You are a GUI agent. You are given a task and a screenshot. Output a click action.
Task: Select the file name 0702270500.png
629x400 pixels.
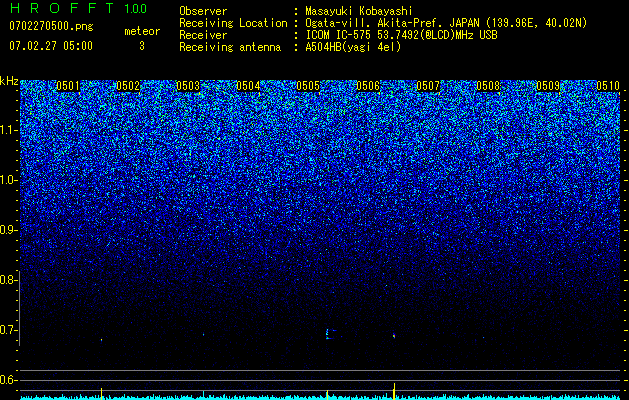(51, 26)
